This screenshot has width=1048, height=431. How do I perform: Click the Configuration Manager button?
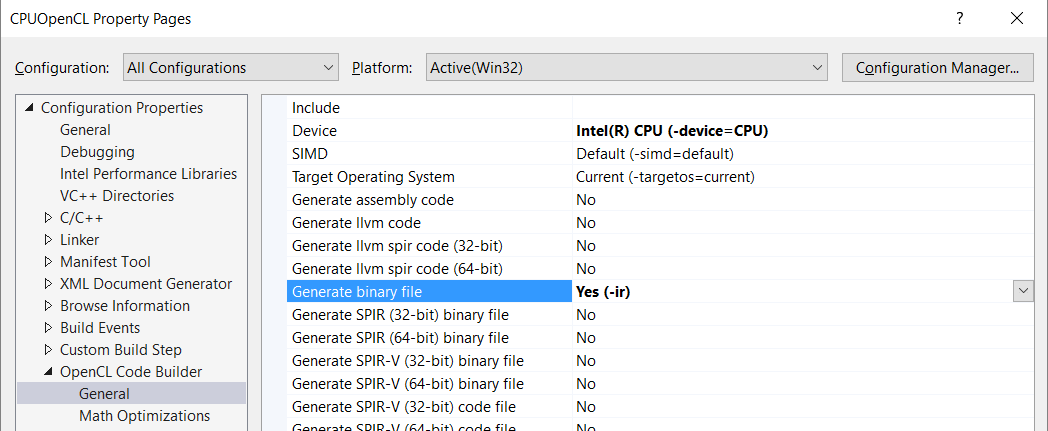coord(937,68)
